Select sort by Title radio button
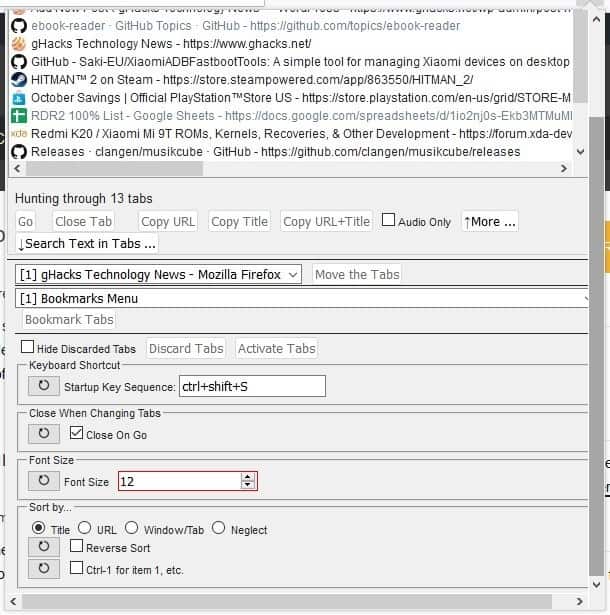Screen dimensions: 610x615 38,528
